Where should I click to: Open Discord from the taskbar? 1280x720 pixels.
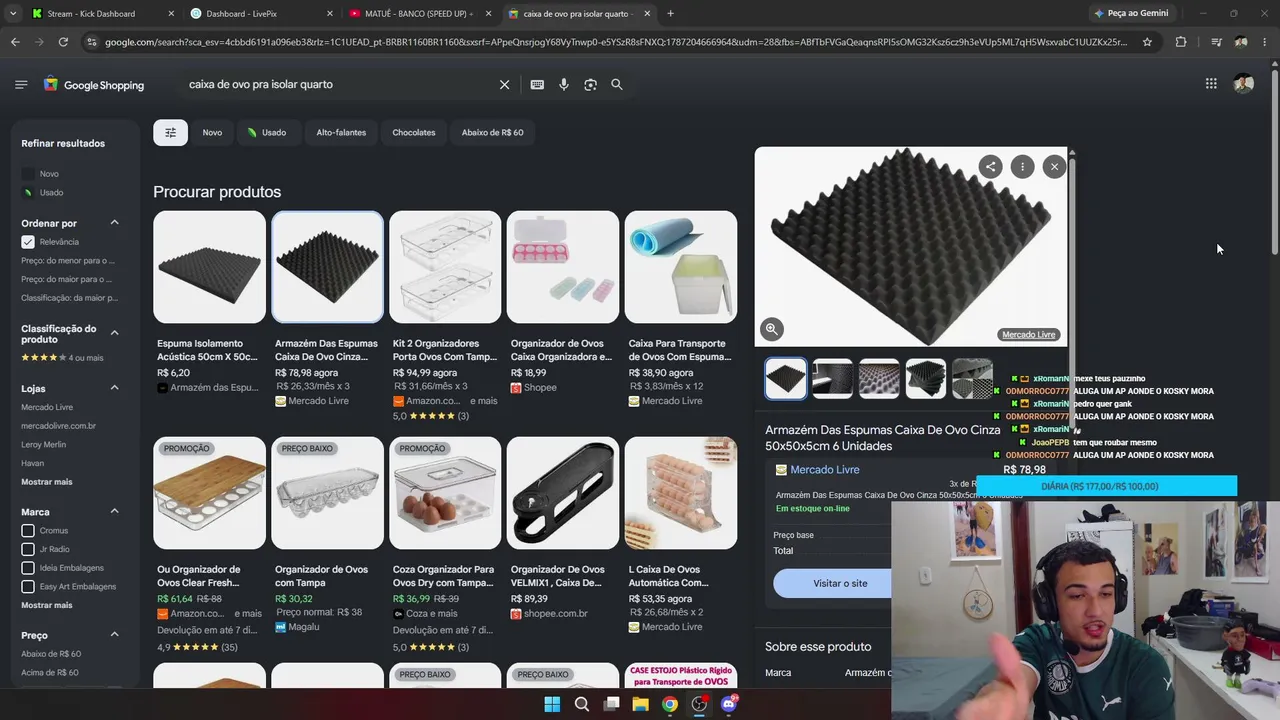pos(729,704)
